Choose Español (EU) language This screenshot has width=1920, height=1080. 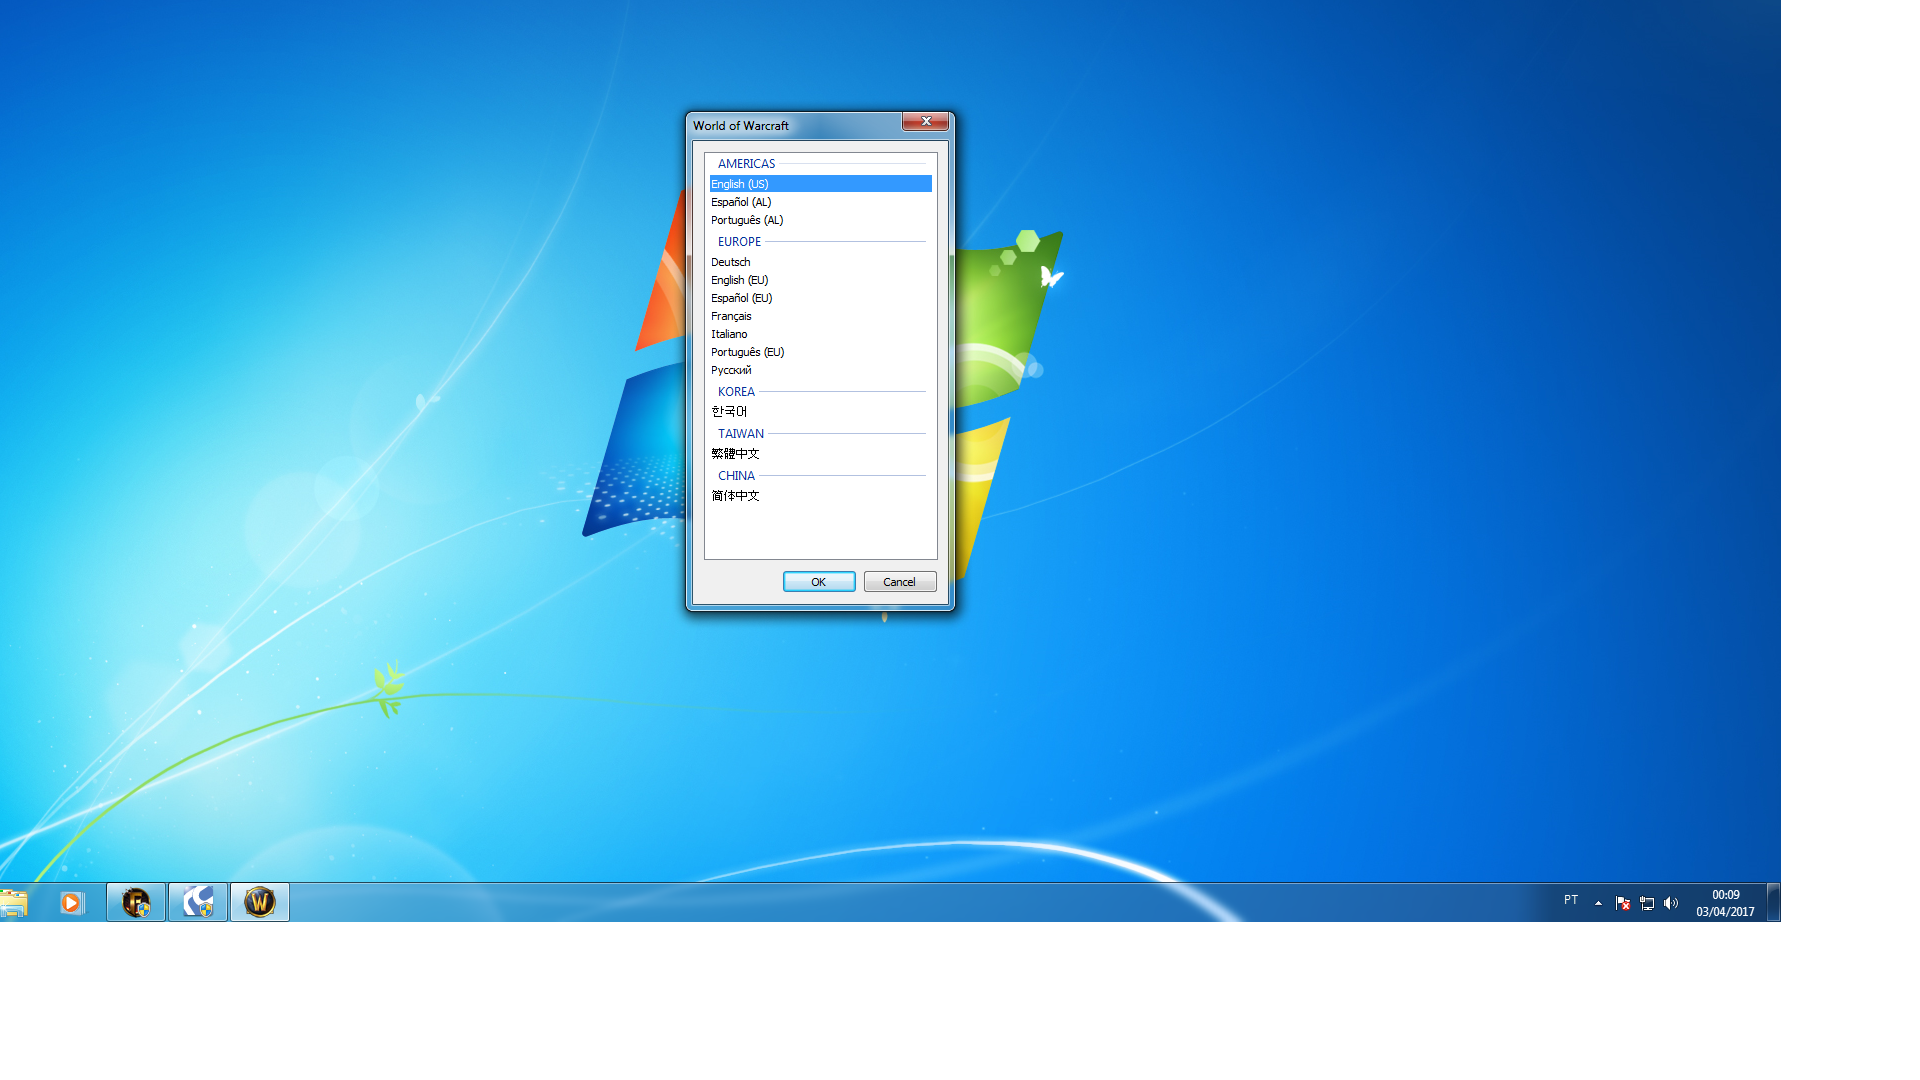tap(821, 298)
